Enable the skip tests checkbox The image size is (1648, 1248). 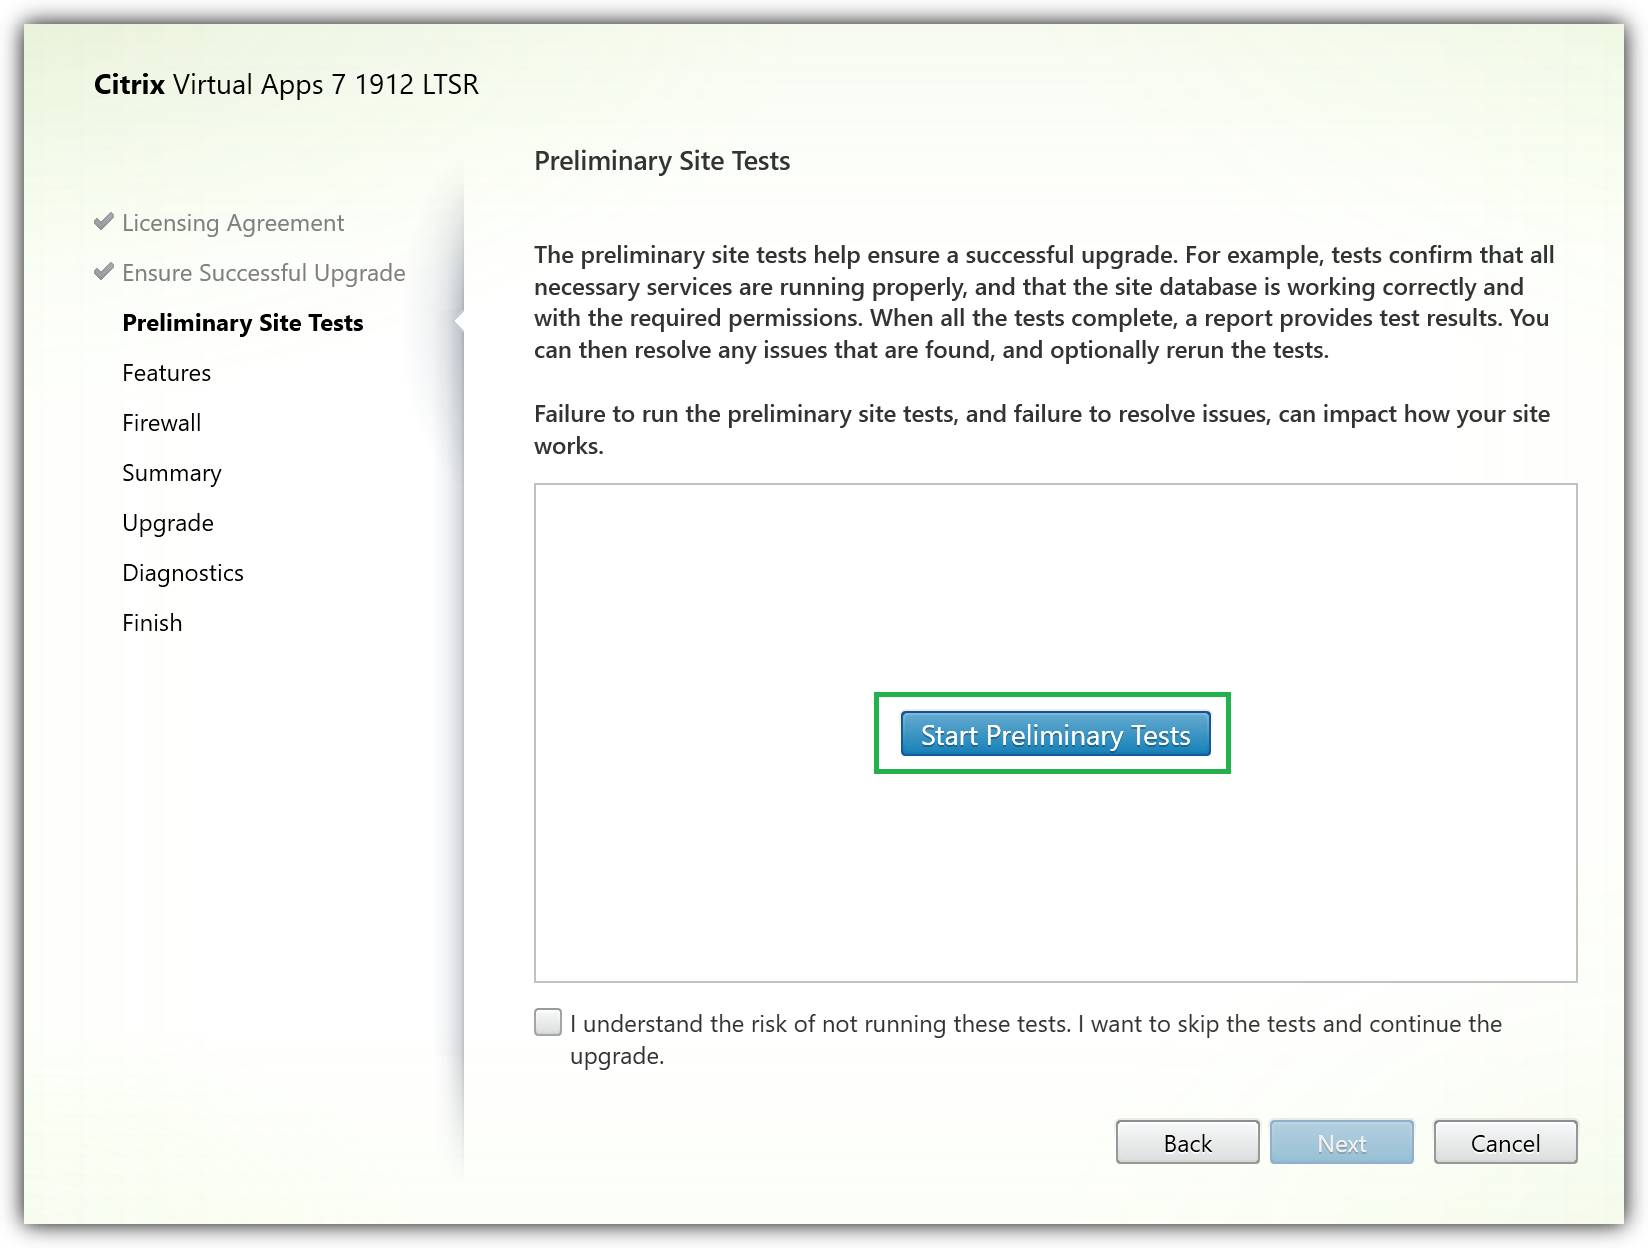[548, 1022]
